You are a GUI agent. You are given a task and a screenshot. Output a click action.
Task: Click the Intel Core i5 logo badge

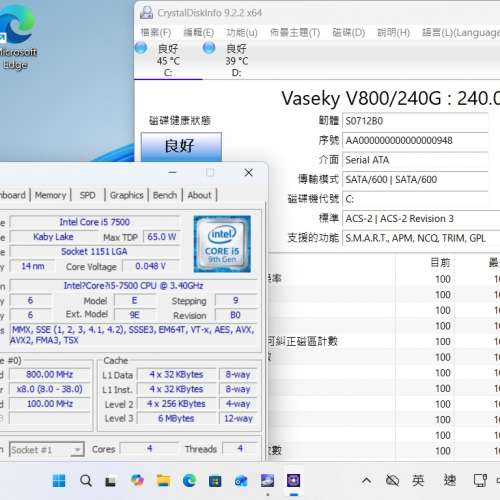[222, 244]
